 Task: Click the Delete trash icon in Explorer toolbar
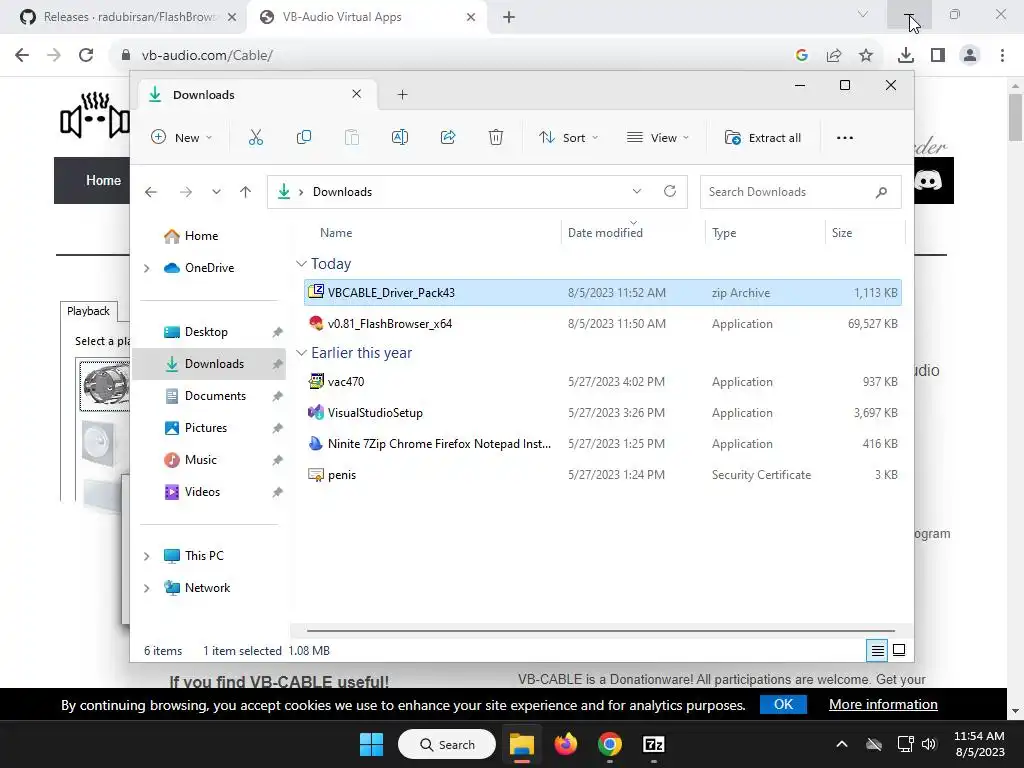tap(496, 137)
